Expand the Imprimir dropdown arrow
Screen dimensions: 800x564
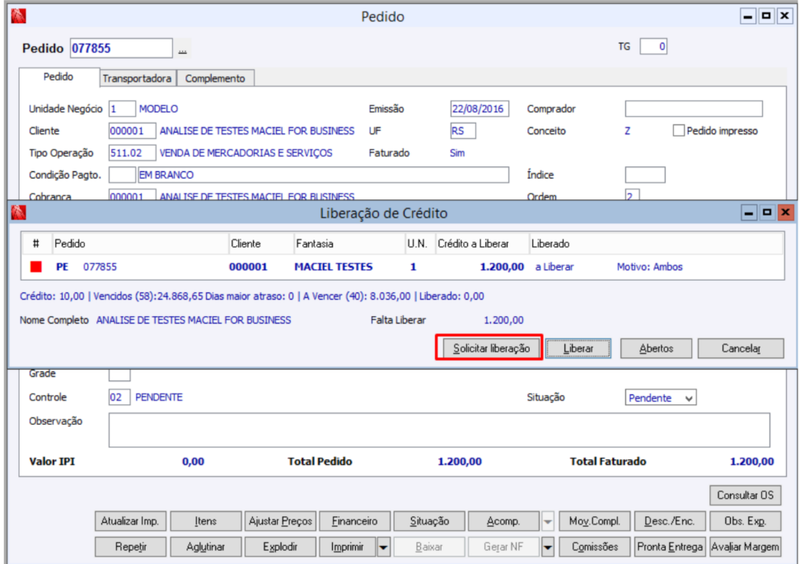383,547
